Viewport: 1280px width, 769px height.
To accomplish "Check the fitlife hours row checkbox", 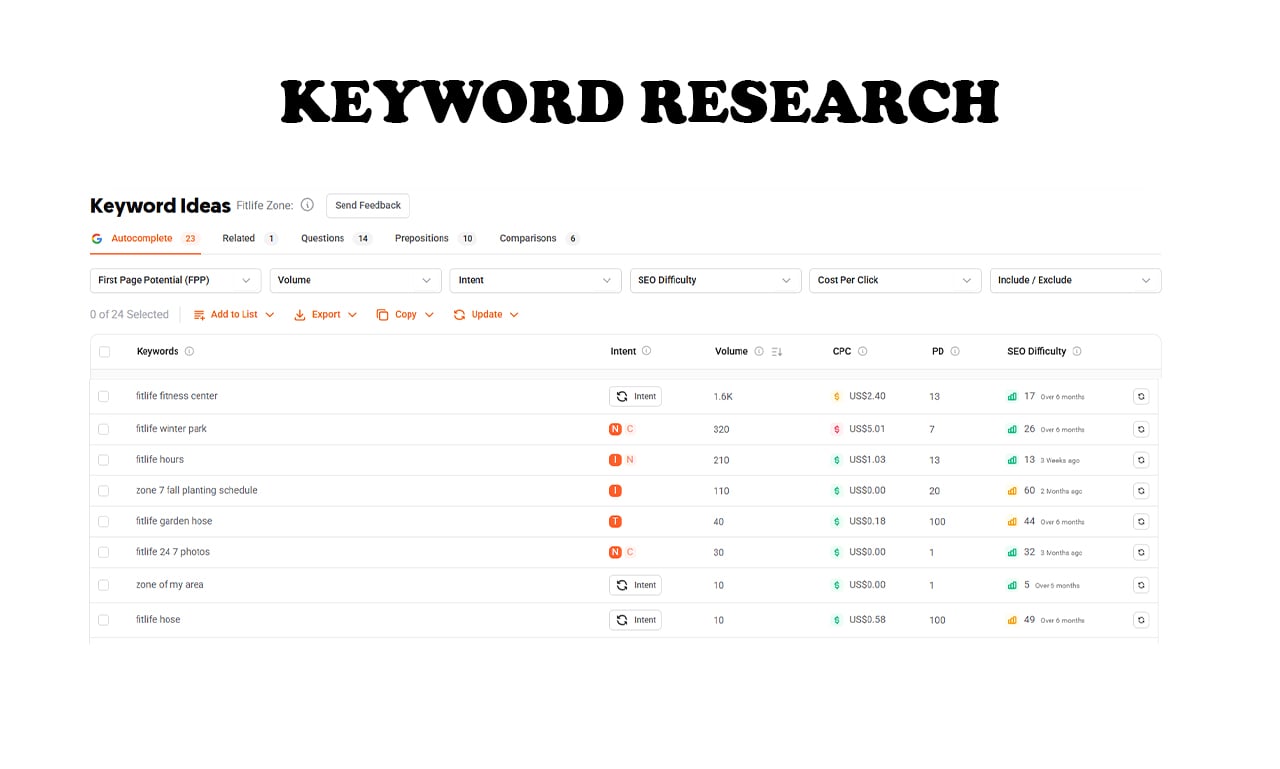I will coord(104,461).
